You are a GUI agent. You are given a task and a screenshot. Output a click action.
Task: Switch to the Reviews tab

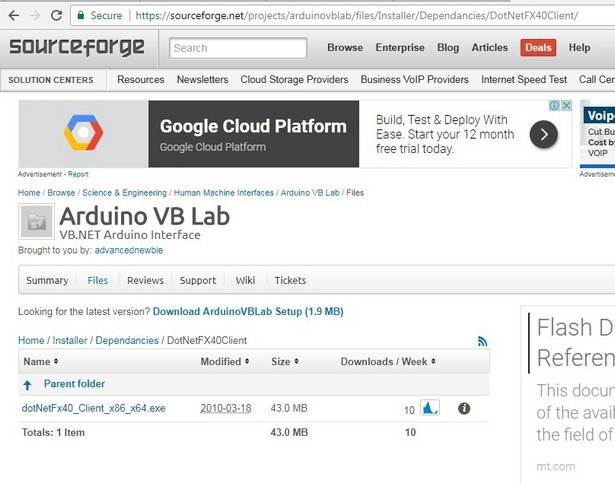(x=146, y=280)
